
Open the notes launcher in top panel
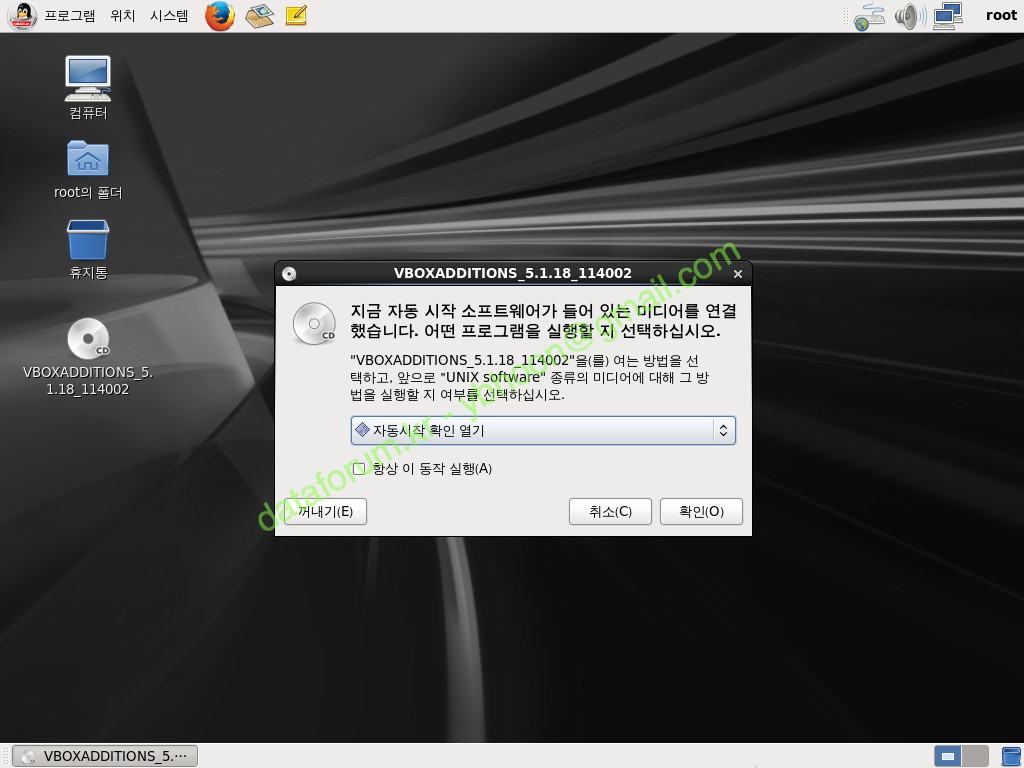click(296, 16)
